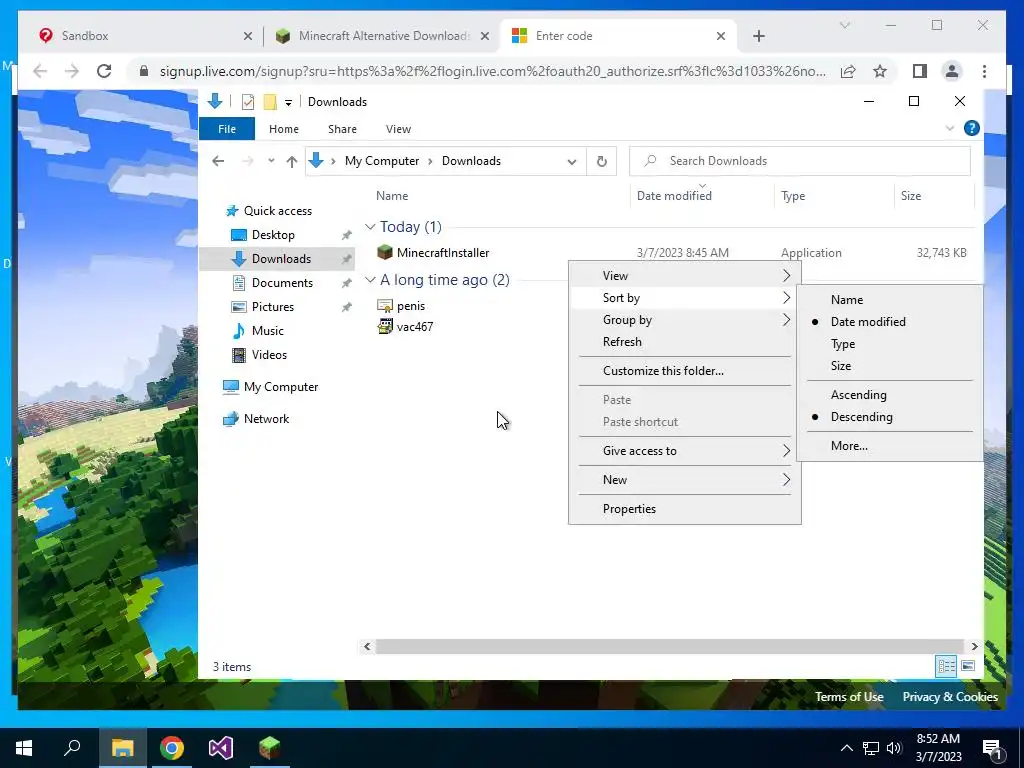This screenshot has height=768, width=1024.
Task: Close the Sandbox tab
Action: 248,36
